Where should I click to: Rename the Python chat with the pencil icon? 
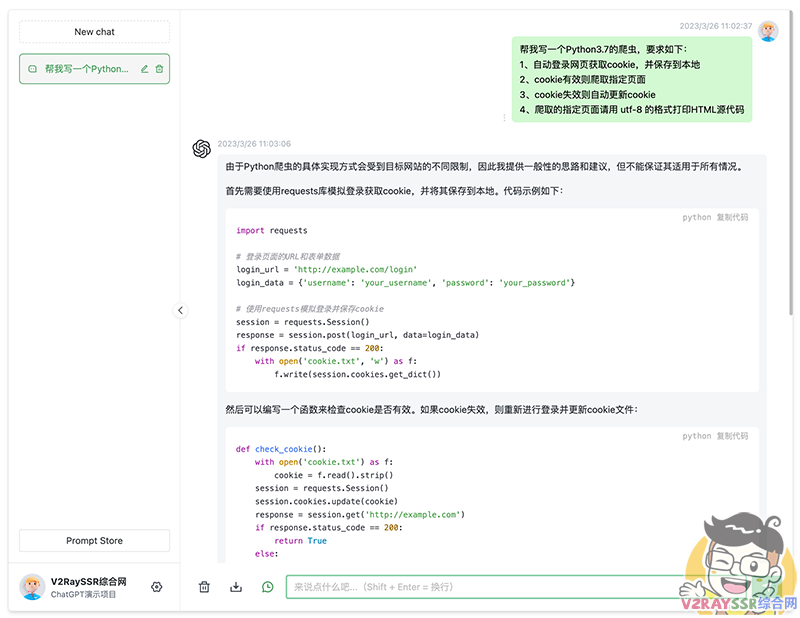(x=146, y=69)
